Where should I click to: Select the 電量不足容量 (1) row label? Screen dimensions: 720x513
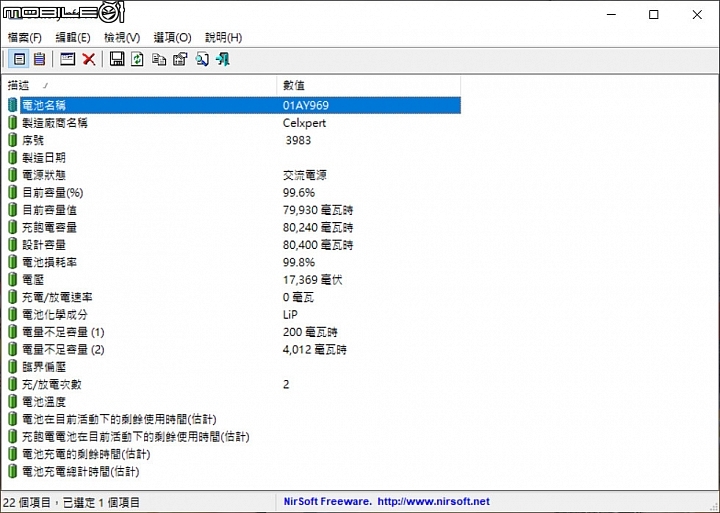[x=63, y=332]
